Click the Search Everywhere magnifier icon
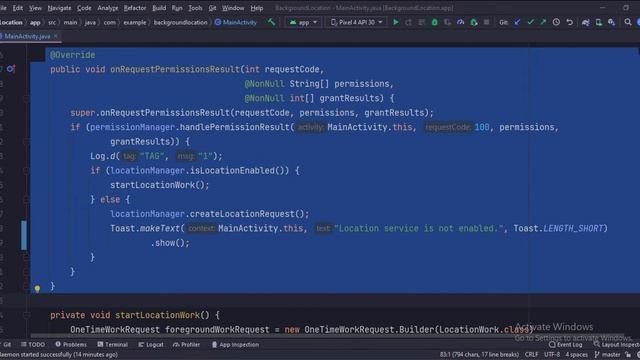This screenshot has width=640, height=360. point(627,22)
